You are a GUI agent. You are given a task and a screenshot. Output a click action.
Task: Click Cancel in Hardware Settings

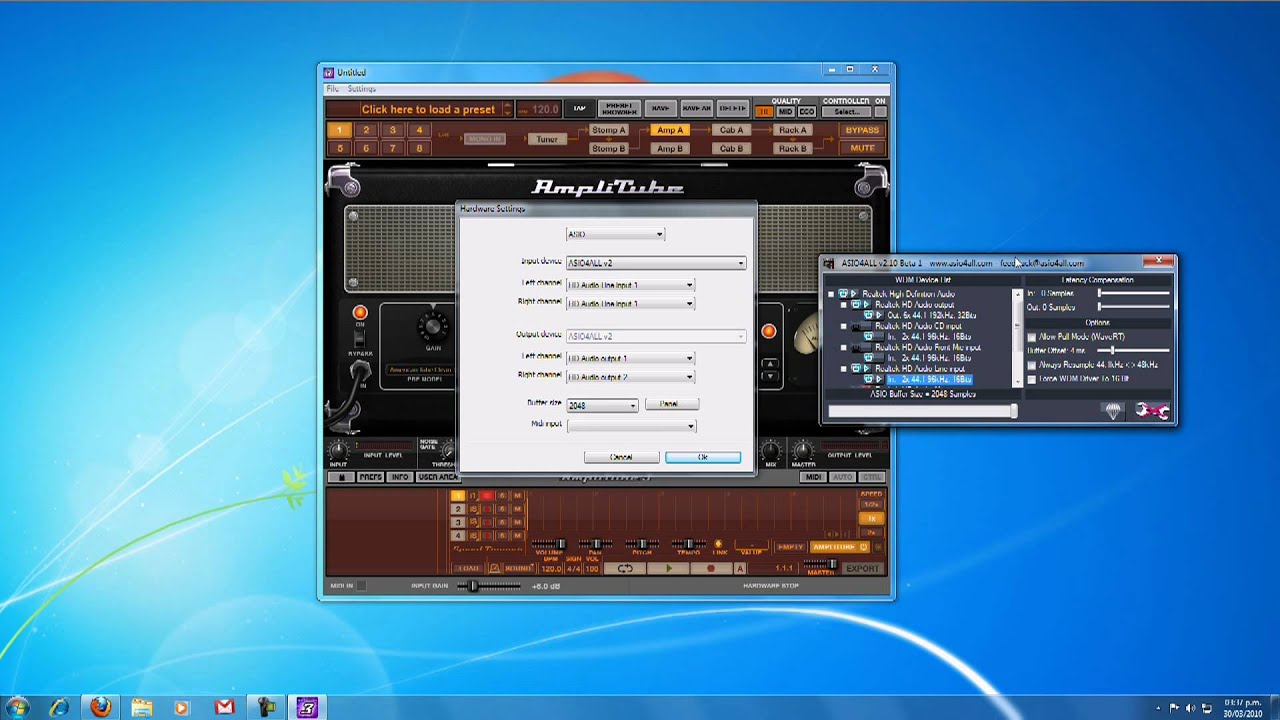[x=621, y=457]
